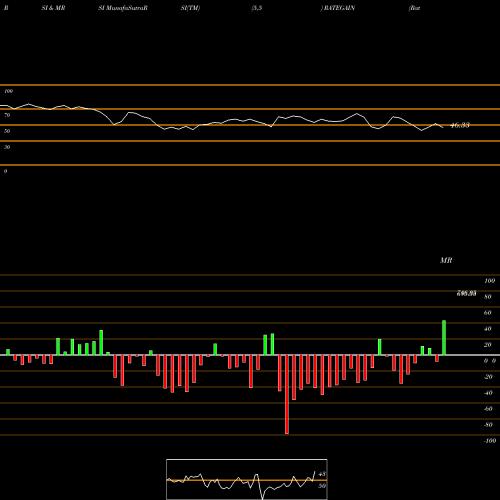Click the "100" label on MR right axis

click(x=489, y=281)
